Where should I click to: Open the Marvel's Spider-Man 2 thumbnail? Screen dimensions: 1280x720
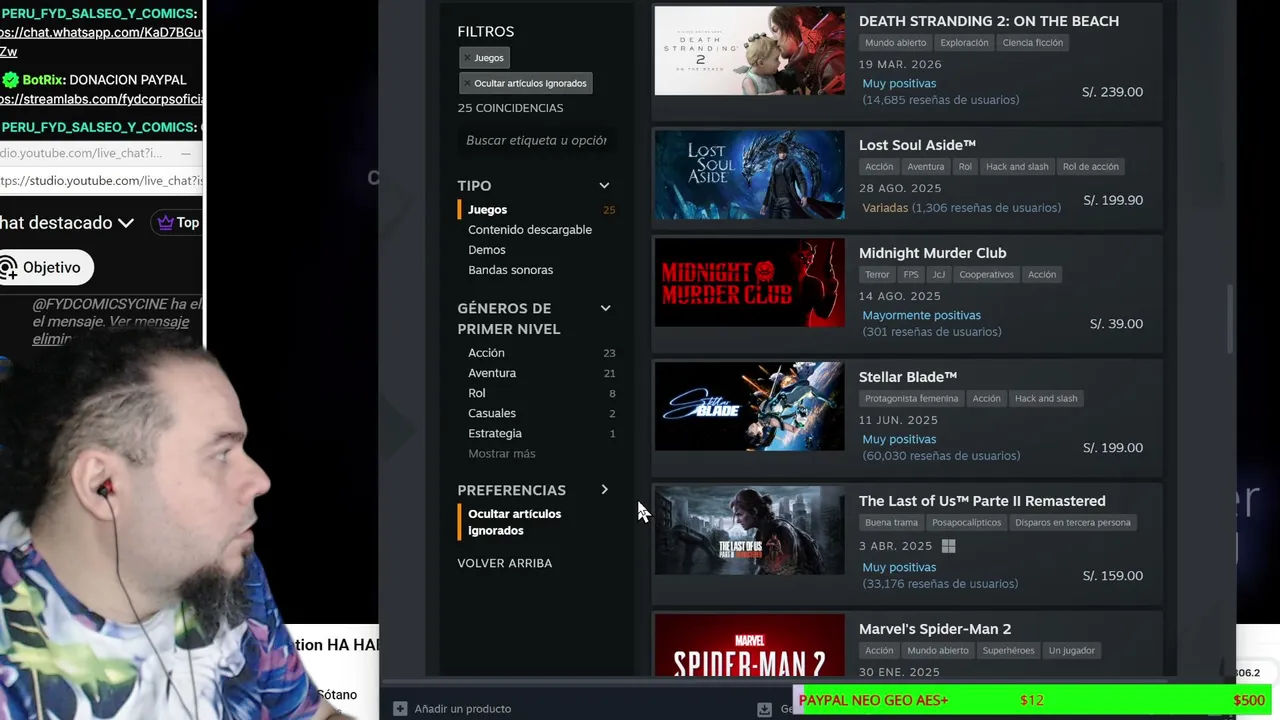tap(749, 647)
